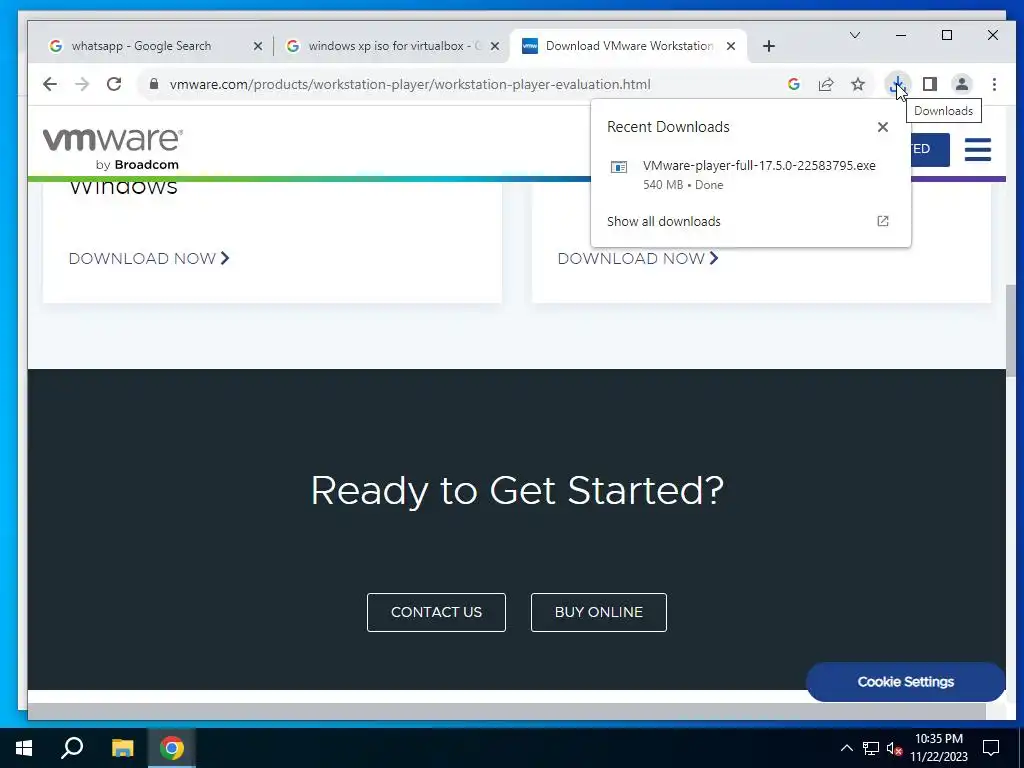Viewport: 1024px width, 768px height.
Task: Close the windows xp iso tab
Action: click(495, 46)
